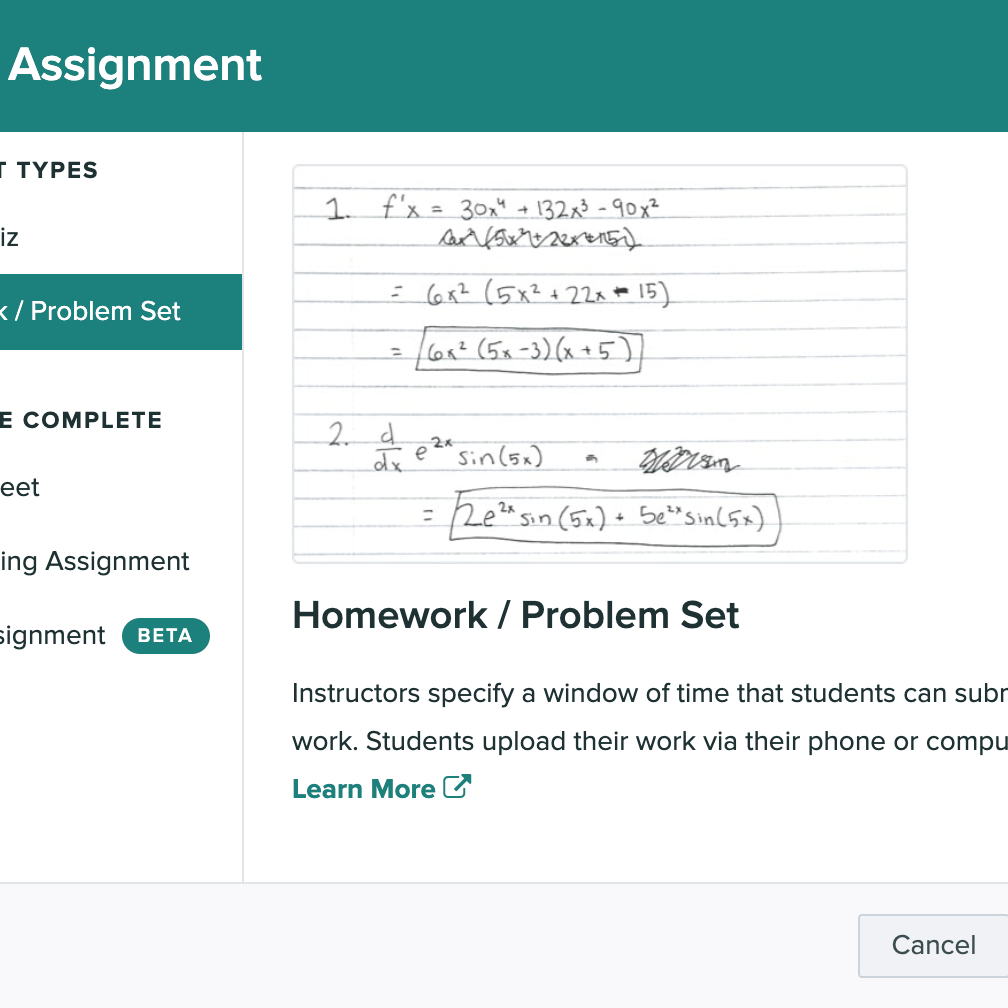Click the scribbled-out work in problem 2
The image size is (1008, 1008).
pyautogui.click(x=688, y=460)
